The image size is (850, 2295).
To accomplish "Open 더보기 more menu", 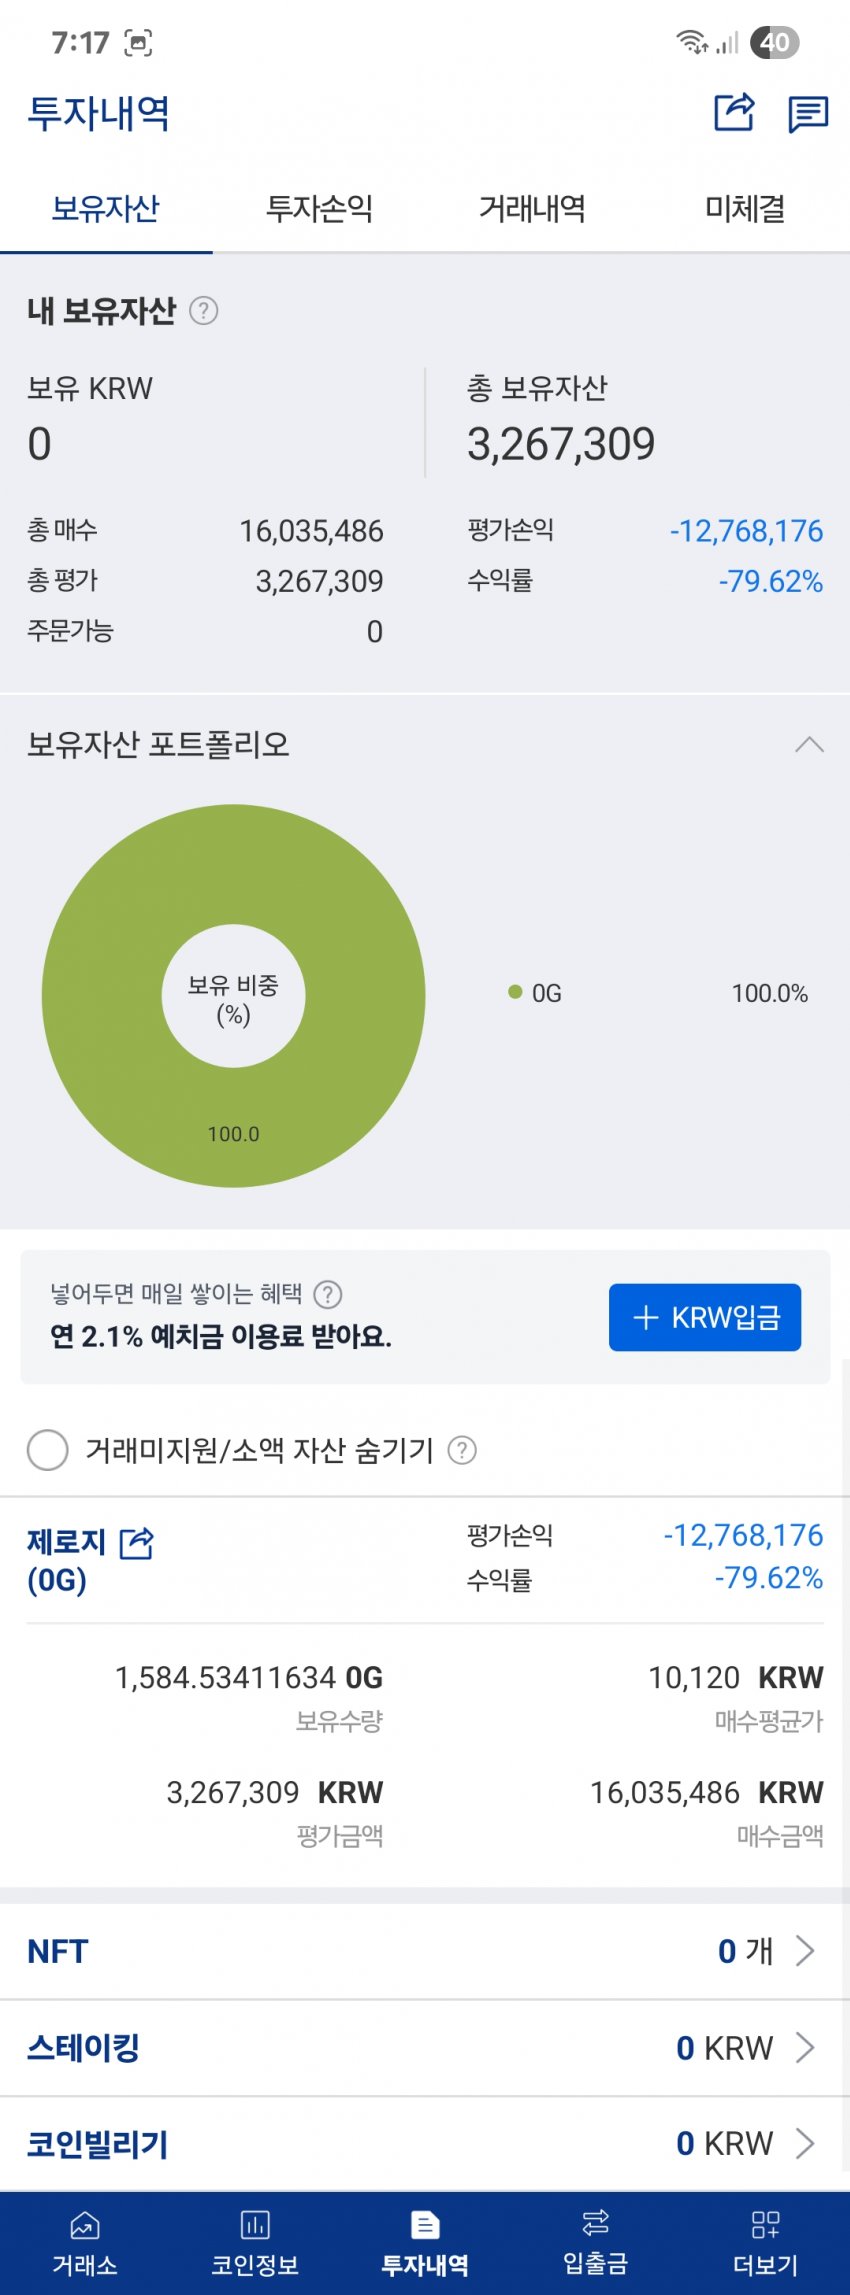I will pyautogui.click(x=765, y=2242).
